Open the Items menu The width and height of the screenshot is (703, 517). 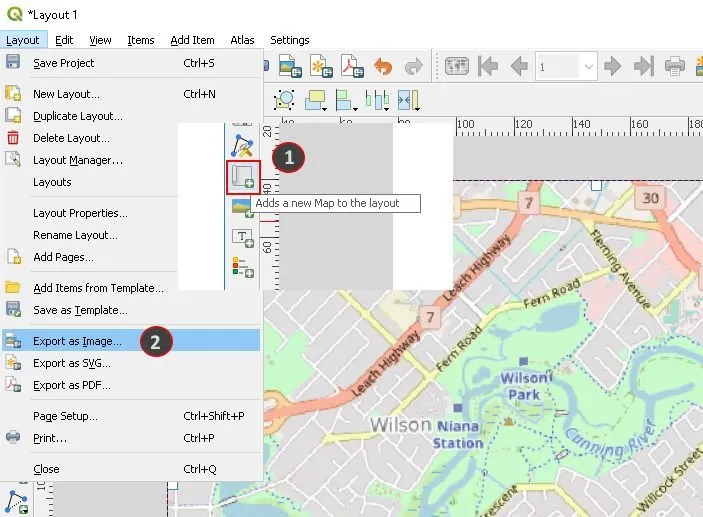141,40
